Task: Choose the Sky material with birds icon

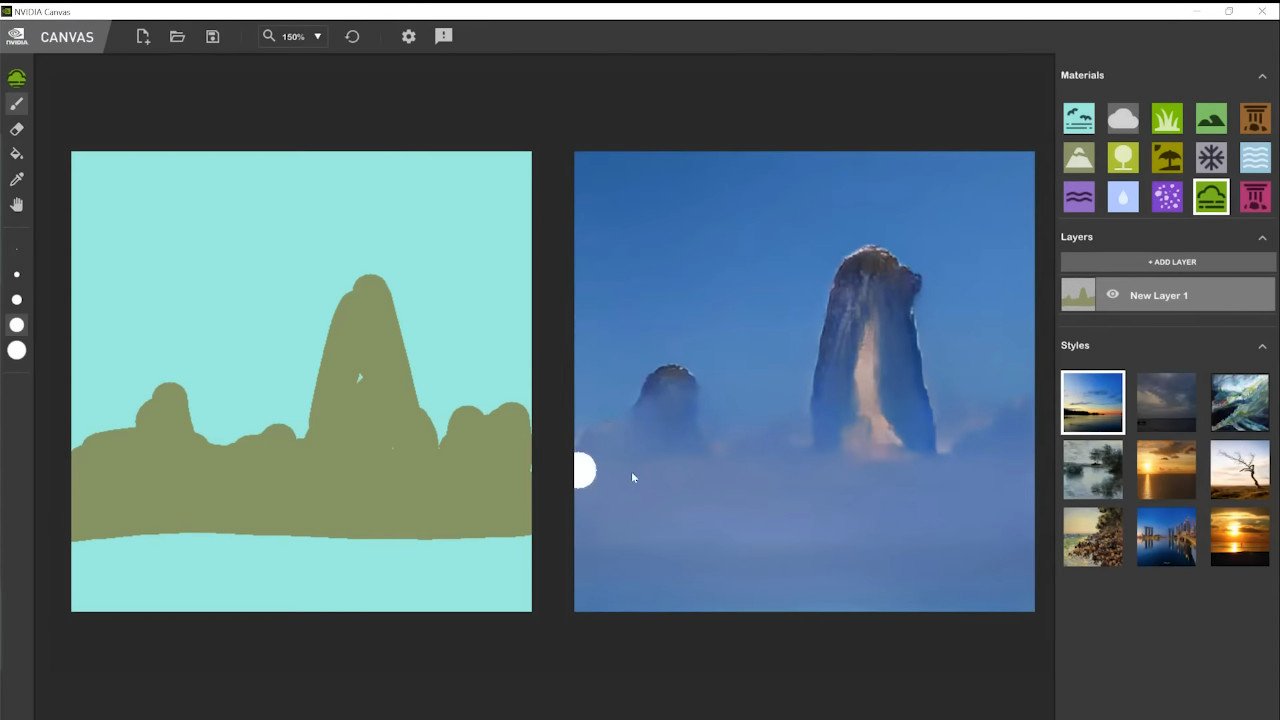Action: coord(1079,118)
